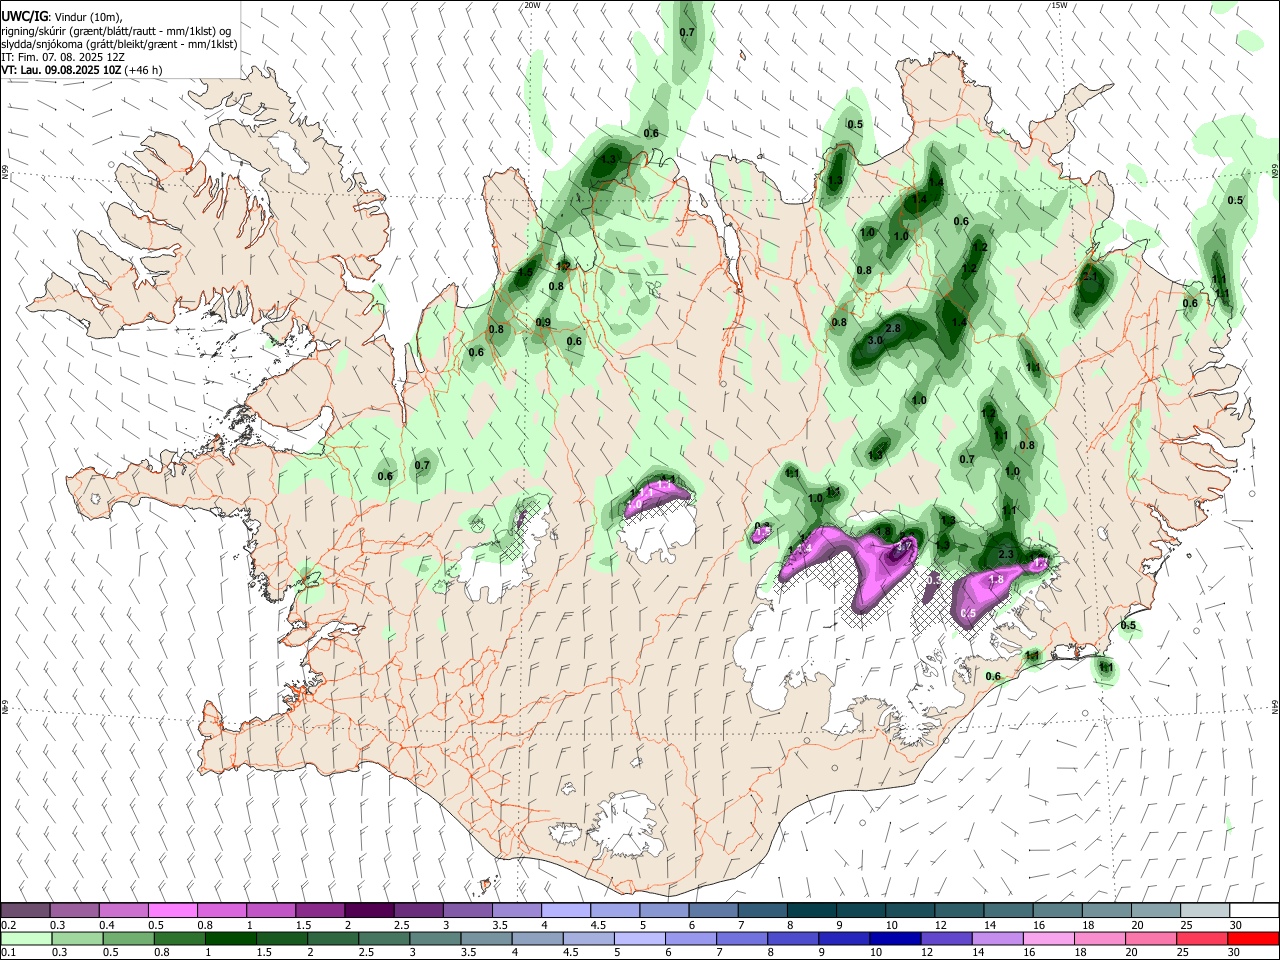Image resolution: width=1280 pixels, height=960 pixels.
Task: Click the "VT: Lau. 09.08.2025 10Z (+46 h)" line
Action: pos(82,71)
